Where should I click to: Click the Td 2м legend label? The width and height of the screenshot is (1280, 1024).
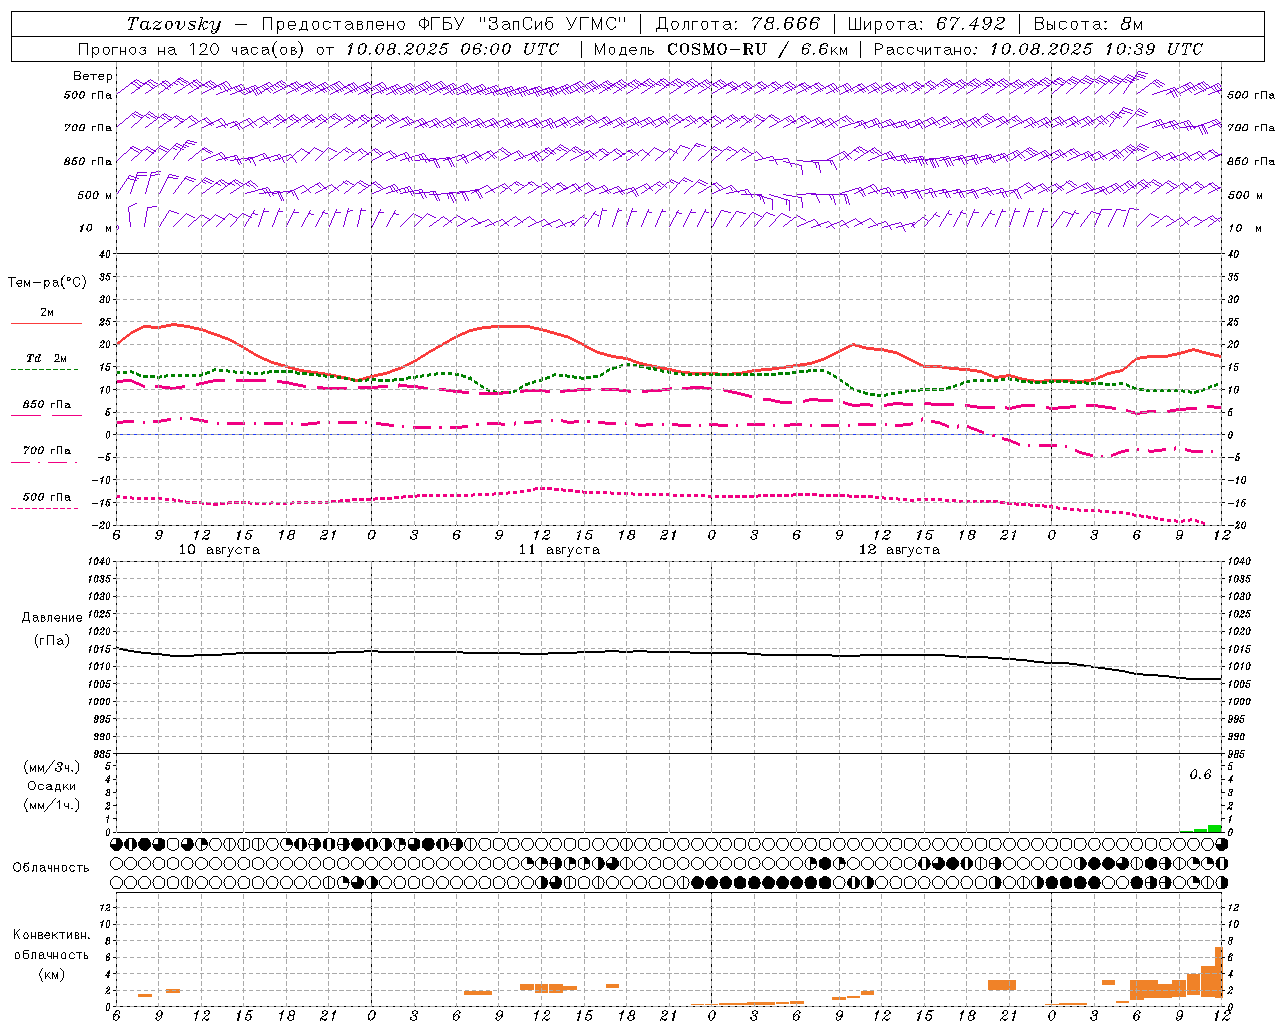[x=47, y=358]
